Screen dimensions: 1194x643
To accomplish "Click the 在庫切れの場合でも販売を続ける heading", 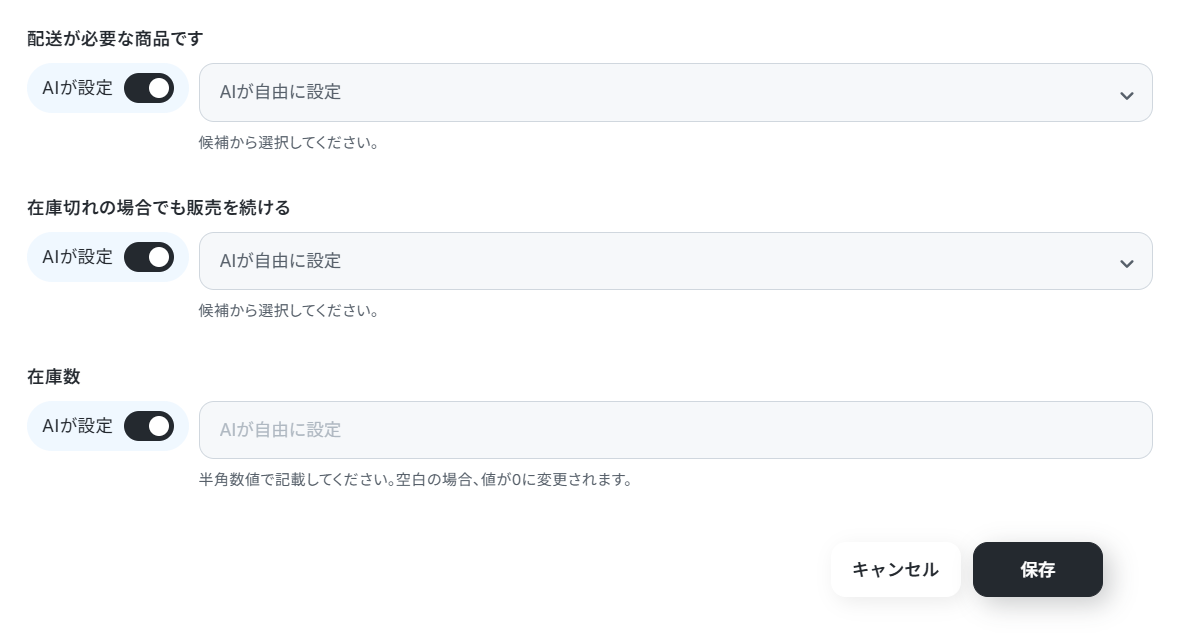I will [x=159, y=208].
